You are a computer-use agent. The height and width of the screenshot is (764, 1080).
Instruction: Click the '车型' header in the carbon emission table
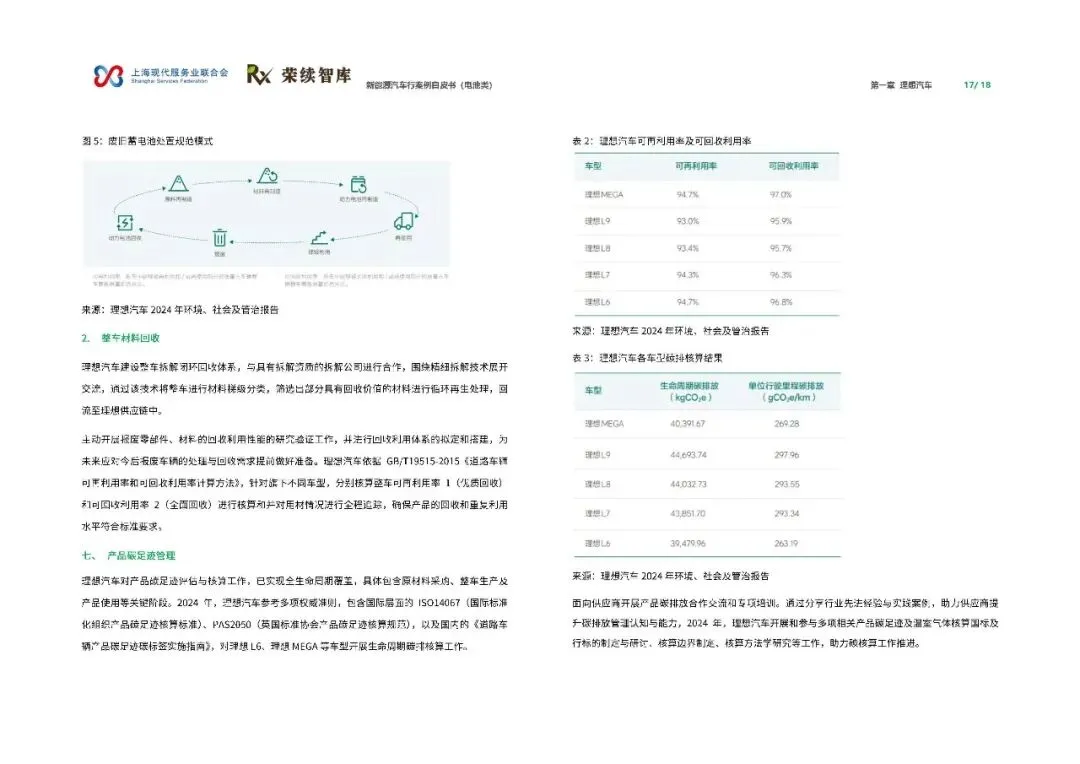(x=593, y=391)
